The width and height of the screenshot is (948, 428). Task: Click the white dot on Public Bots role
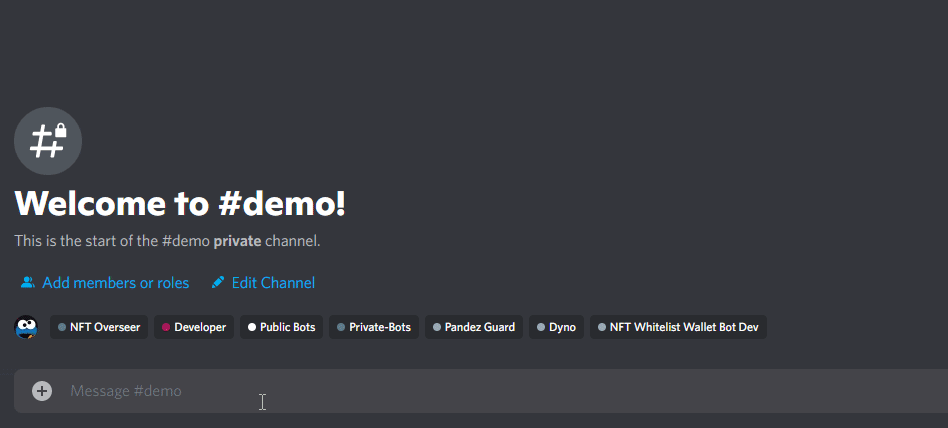tap(252, 327)
